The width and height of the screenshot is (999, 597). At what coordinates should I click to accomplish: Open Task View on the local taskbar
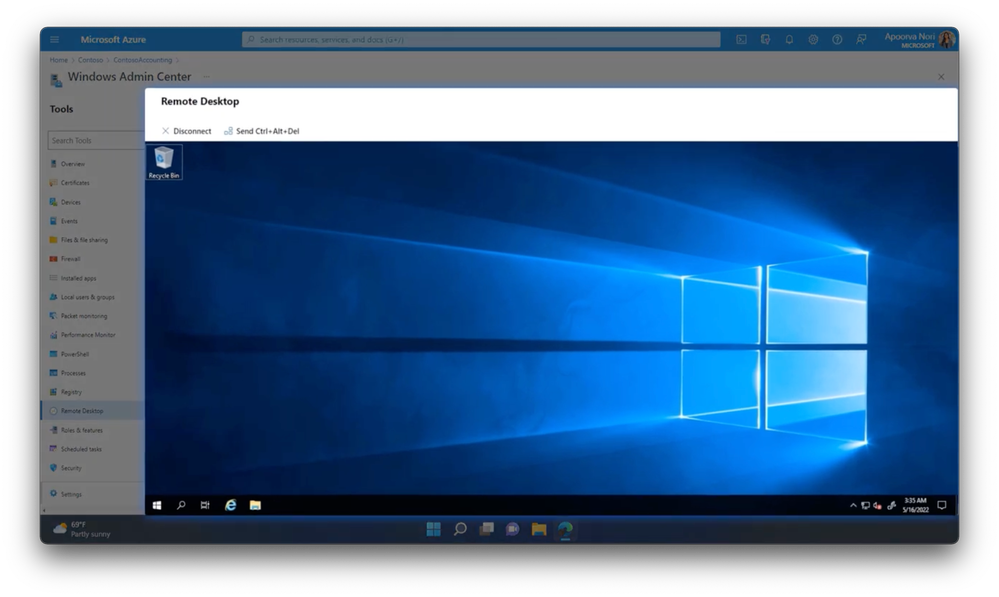487,529
